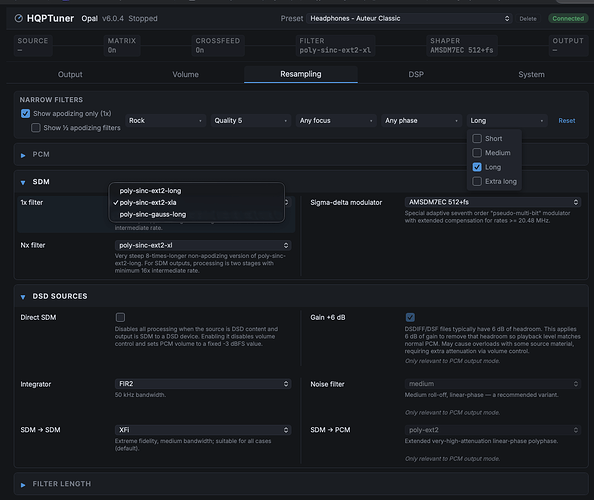Click the HQPTuner logo icon
This screenshot has width=594, height=500.
pos(19,18)
